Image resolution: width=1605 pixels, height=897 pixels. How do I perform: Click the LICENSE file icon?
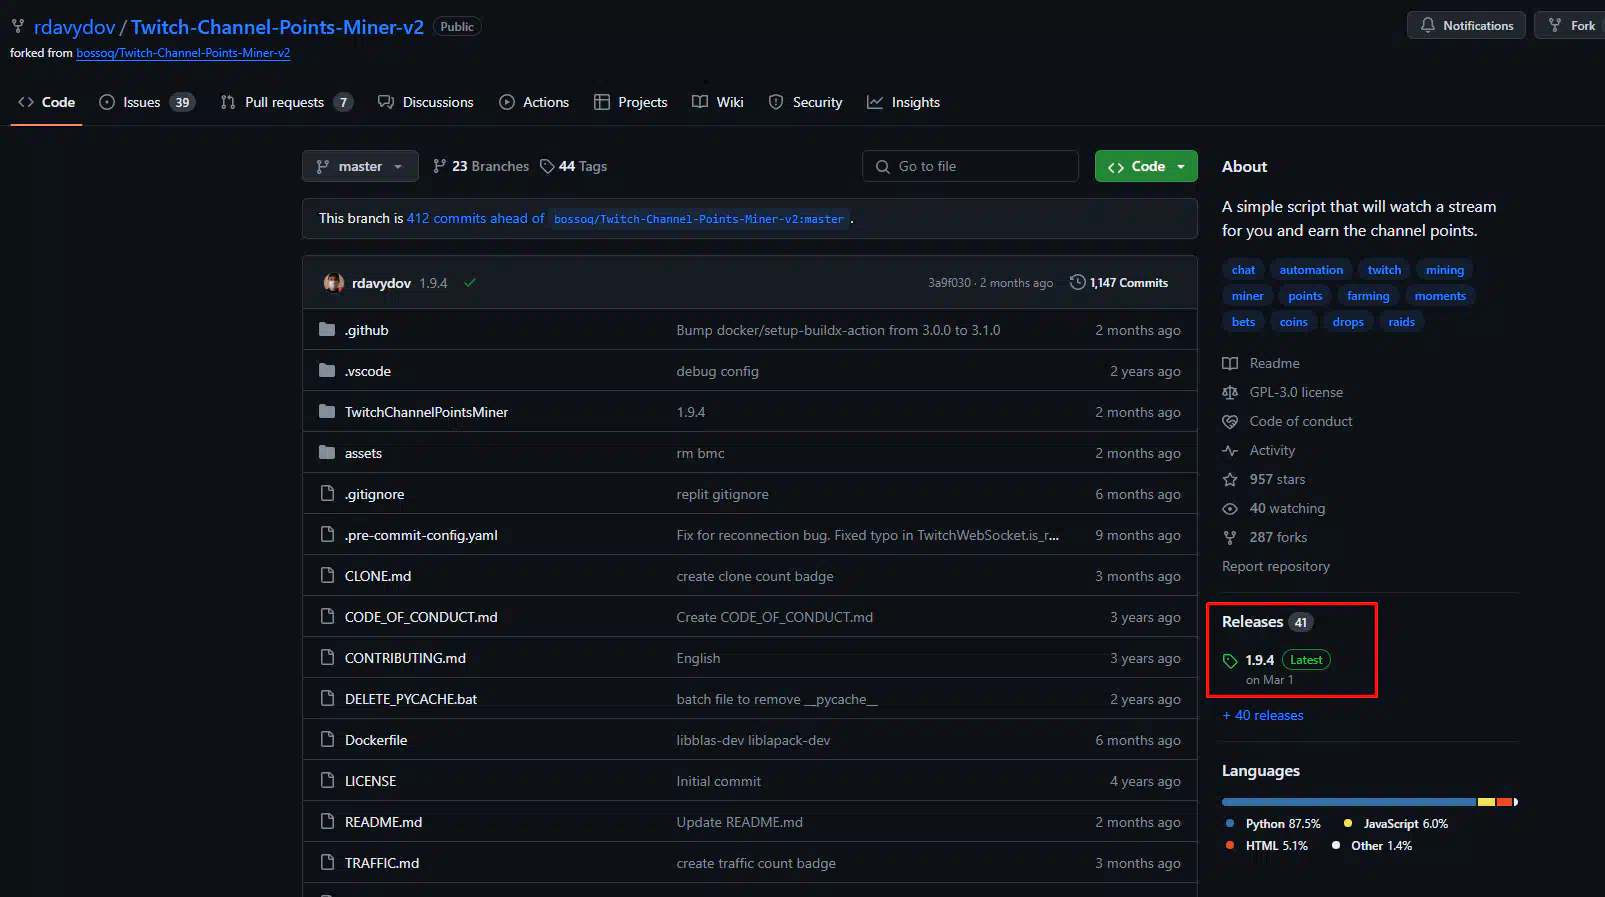point(327,780)
